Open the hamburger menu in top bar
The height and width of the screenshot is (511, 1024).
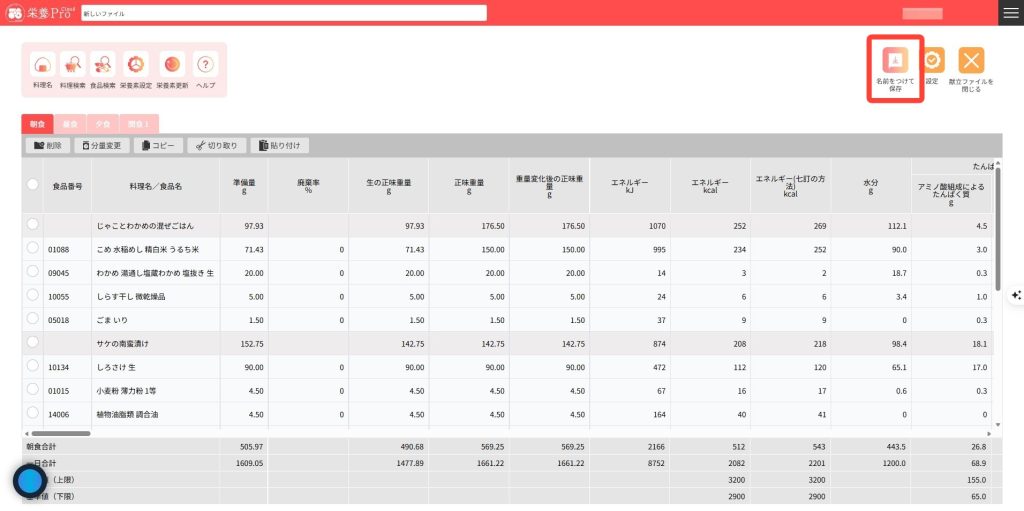point(1010,12)
